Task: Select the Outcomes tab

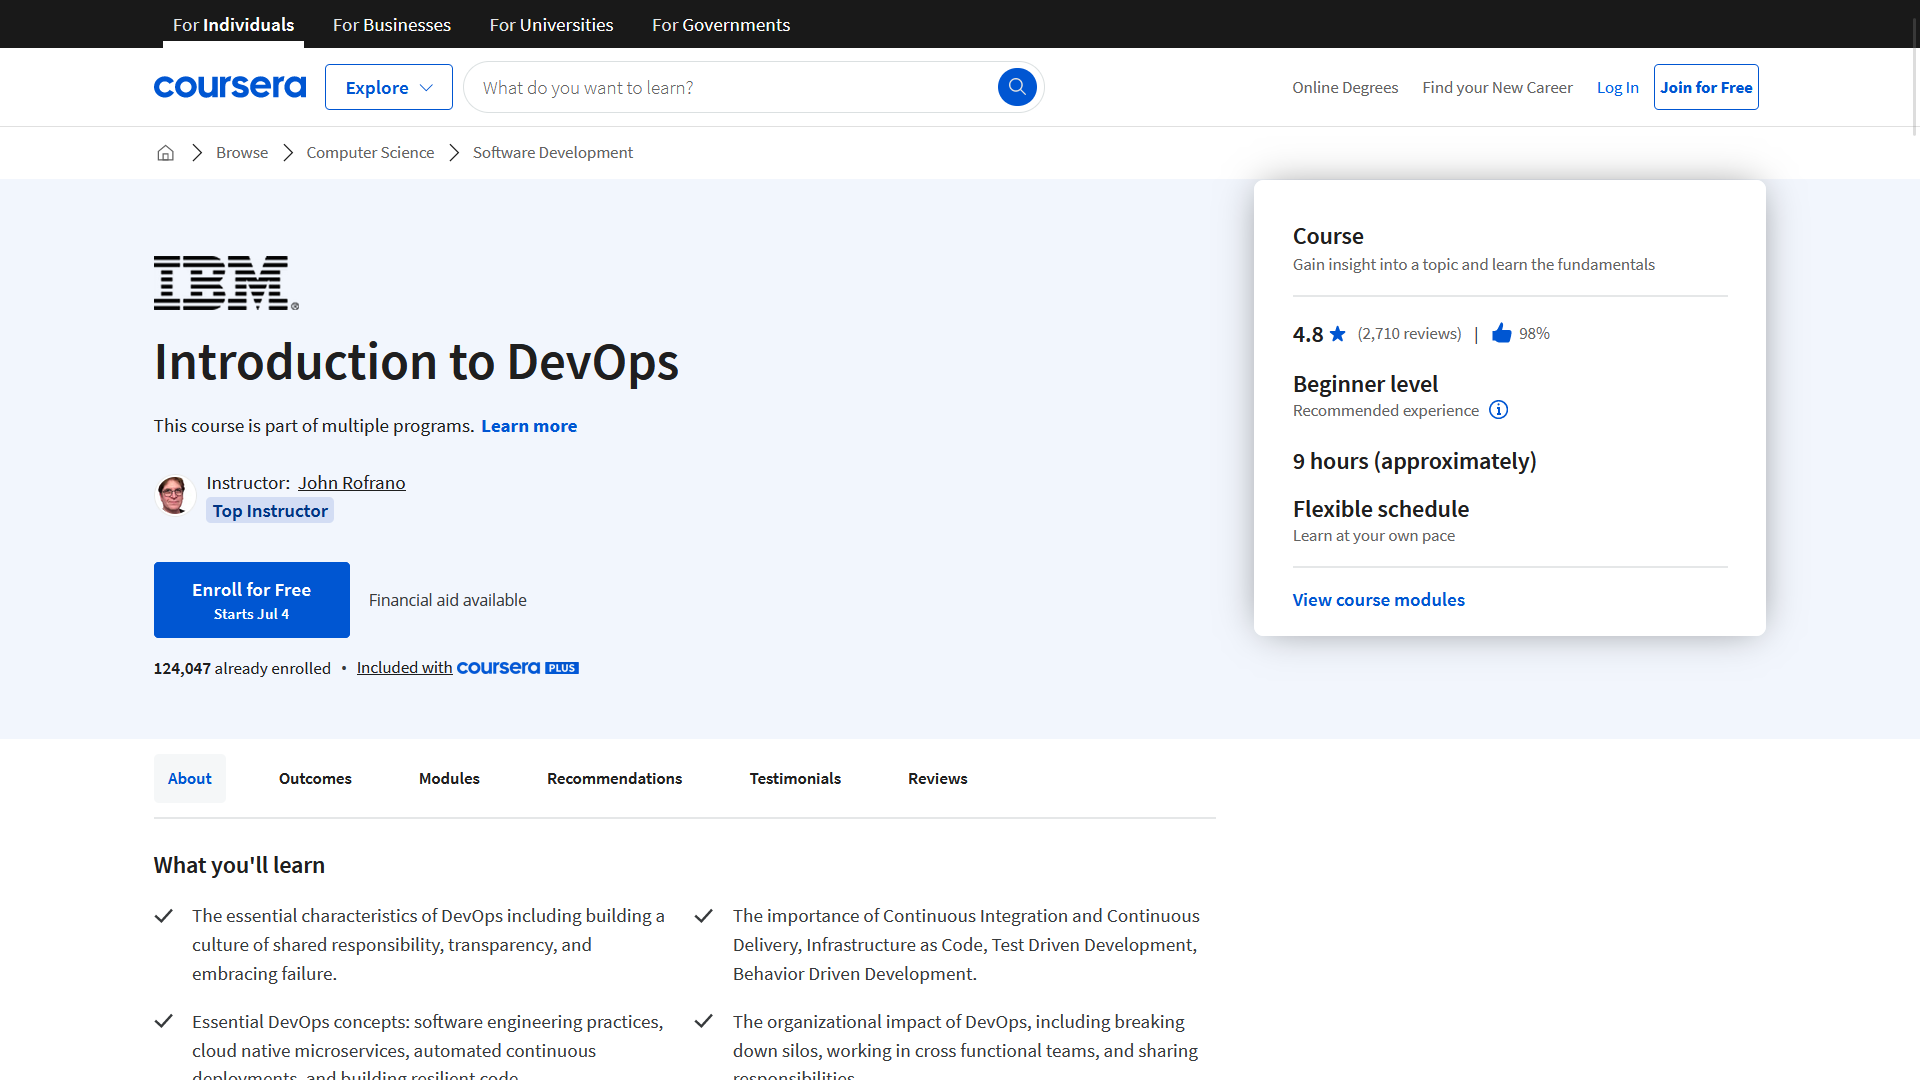Action: (x=315, y=778)
